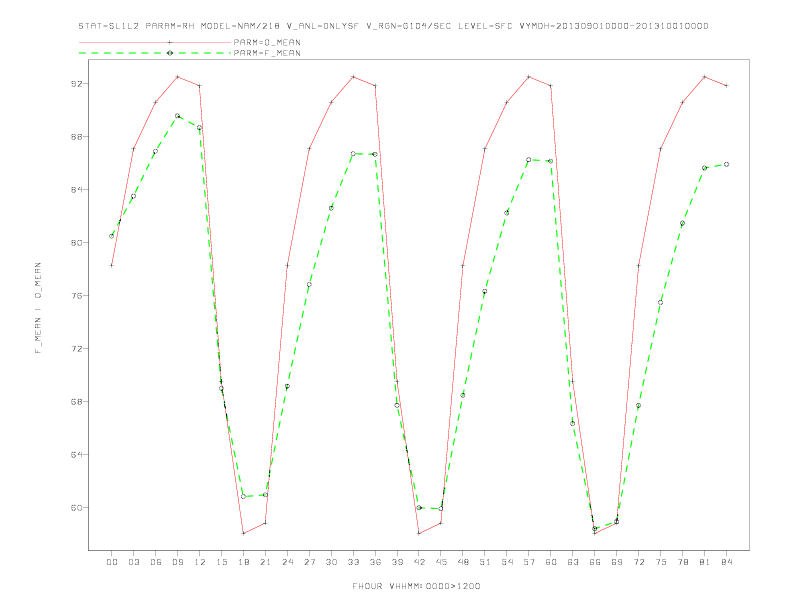The height and width of the screenshot is (612, 792).
Task: Click V_ANL=ONLYSF in the chart title
Action: click(322, 26)
